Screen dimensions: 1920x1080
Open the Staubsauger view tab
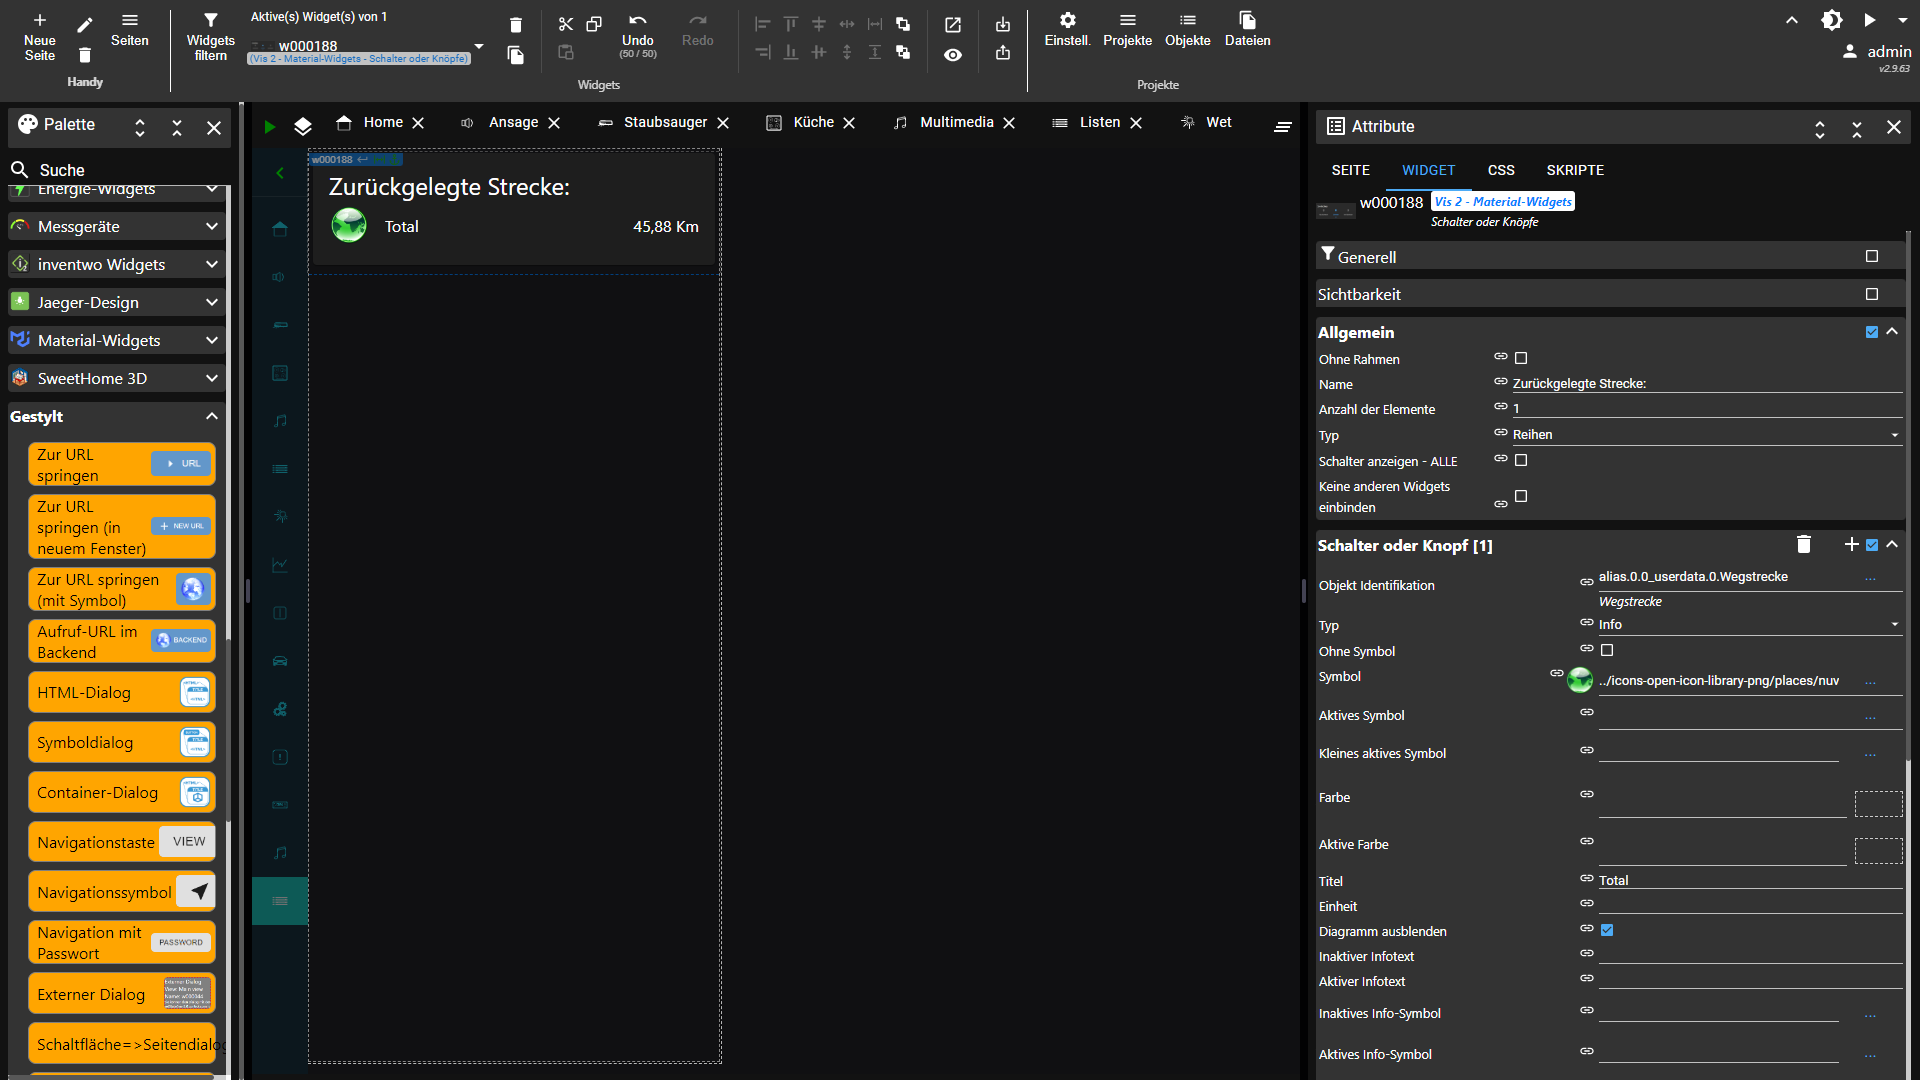[665, 122]
